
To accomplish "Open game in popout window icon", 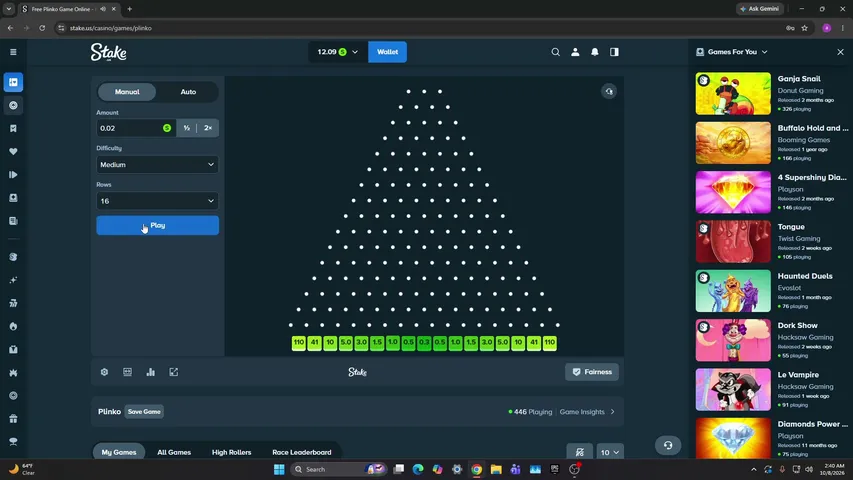I will [174, 372].
